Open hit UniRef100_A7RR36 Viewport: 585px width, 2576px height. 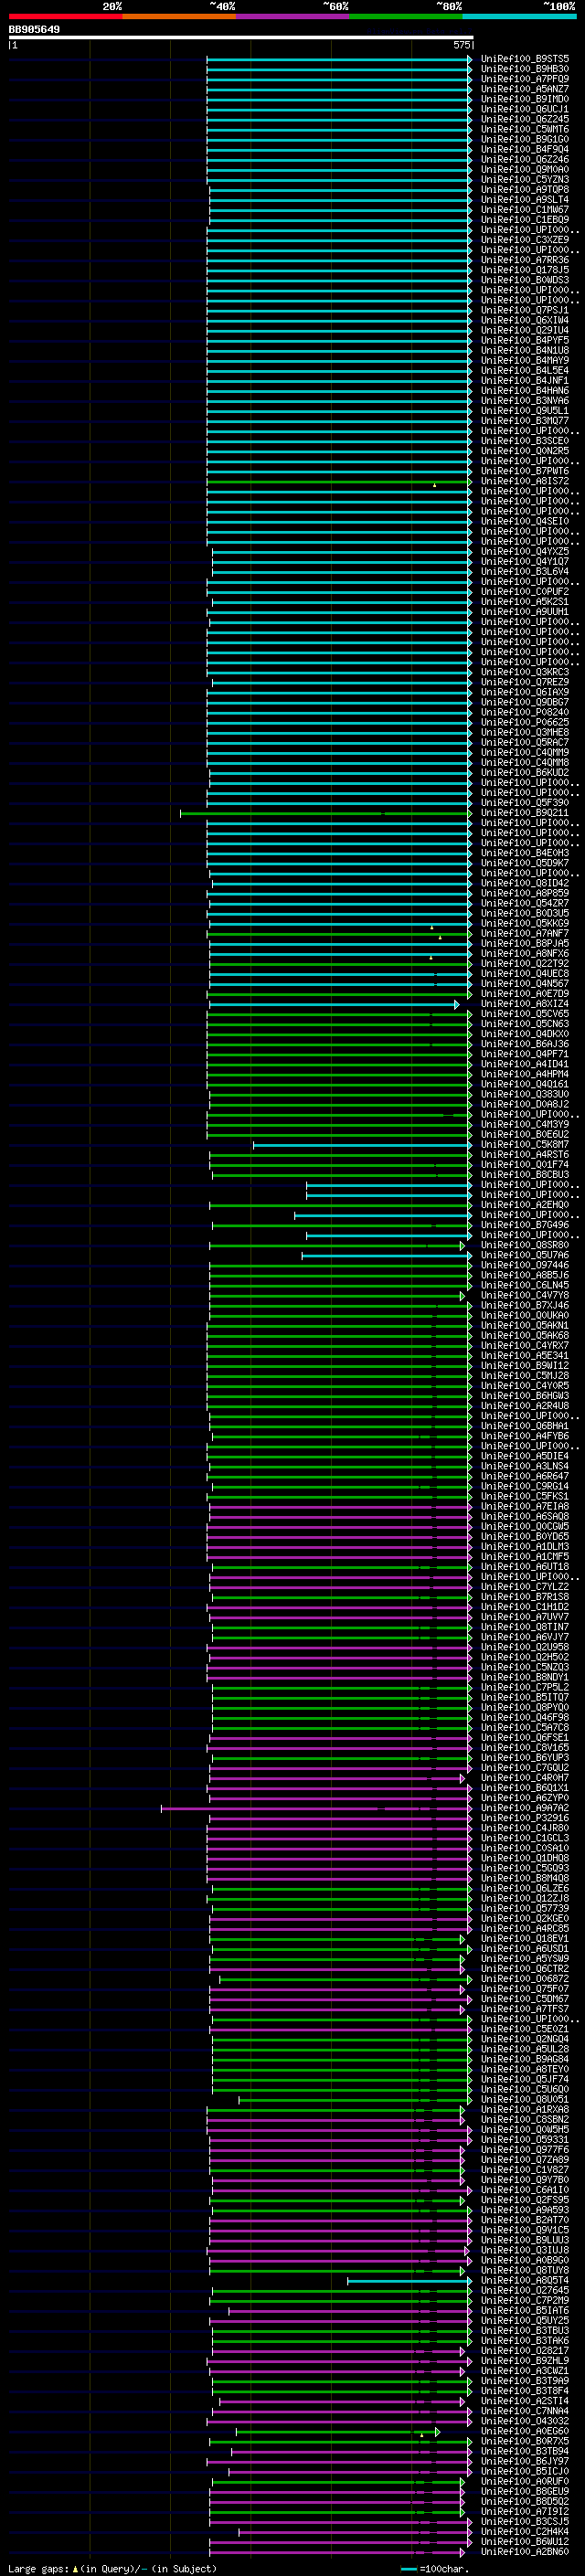525,260
